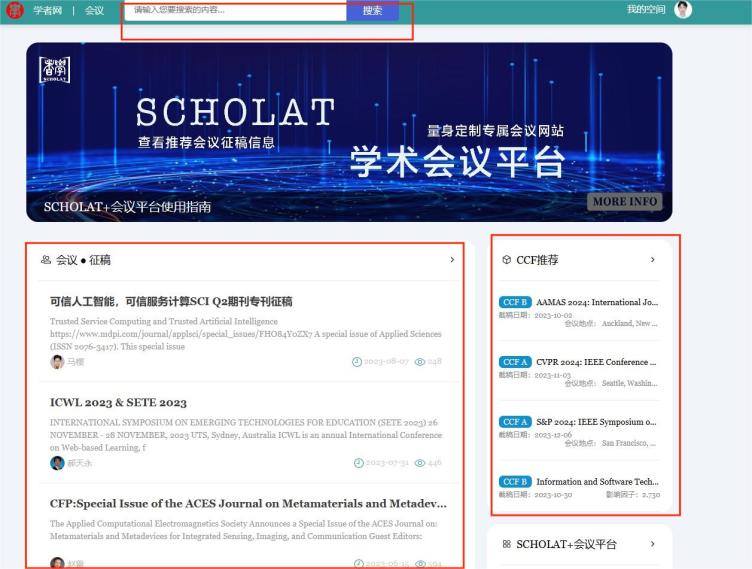Click the 会议●征稿 section people icon
The height and width of the screenshot is (569, 752).
46,260
